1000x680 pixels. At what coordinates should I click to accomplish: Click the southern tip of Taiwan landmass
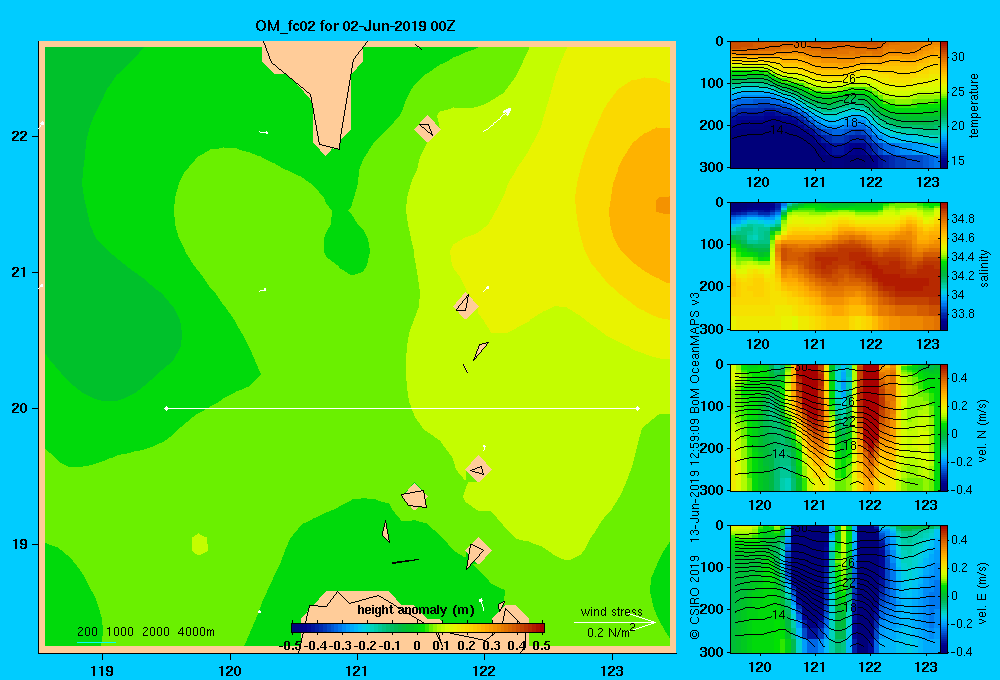pos(327,147)
